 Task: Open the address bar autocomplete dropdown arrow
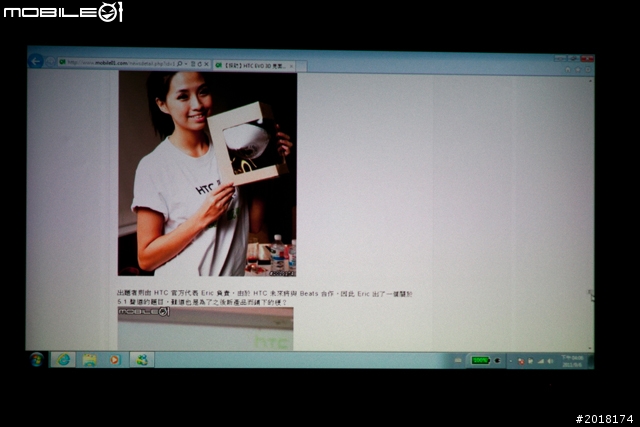point(186,64)
